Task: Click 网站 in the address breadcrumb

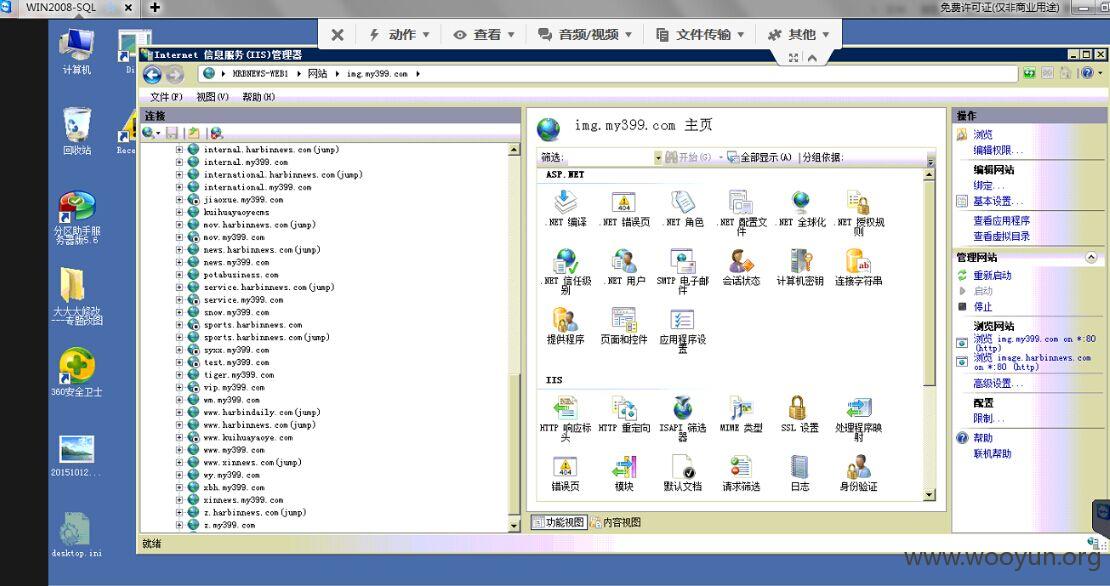Action: click(317, 74)
